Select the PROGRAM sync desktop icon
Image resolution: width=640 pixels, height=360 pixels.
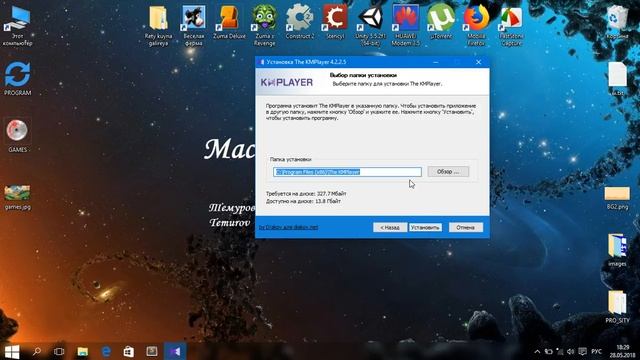(17, 78)
